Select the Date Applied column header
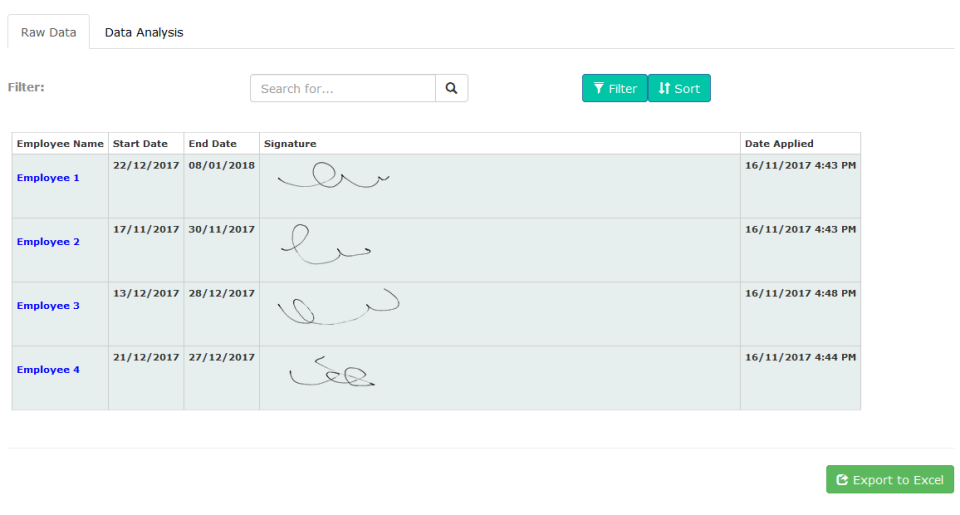The height and width of the screenshot is (515, 960). [800, 144]
